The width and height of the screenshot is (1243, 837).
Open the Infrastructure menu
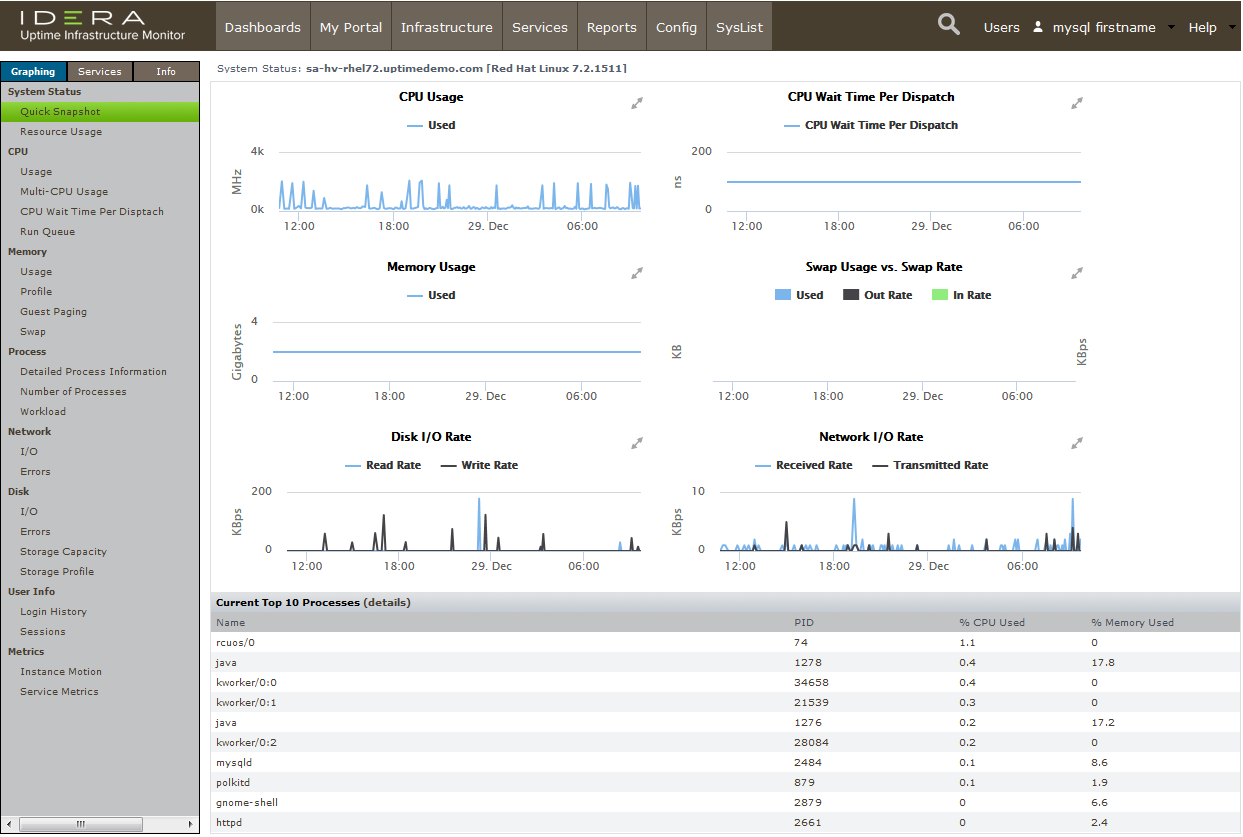click(x=446, y=27)
